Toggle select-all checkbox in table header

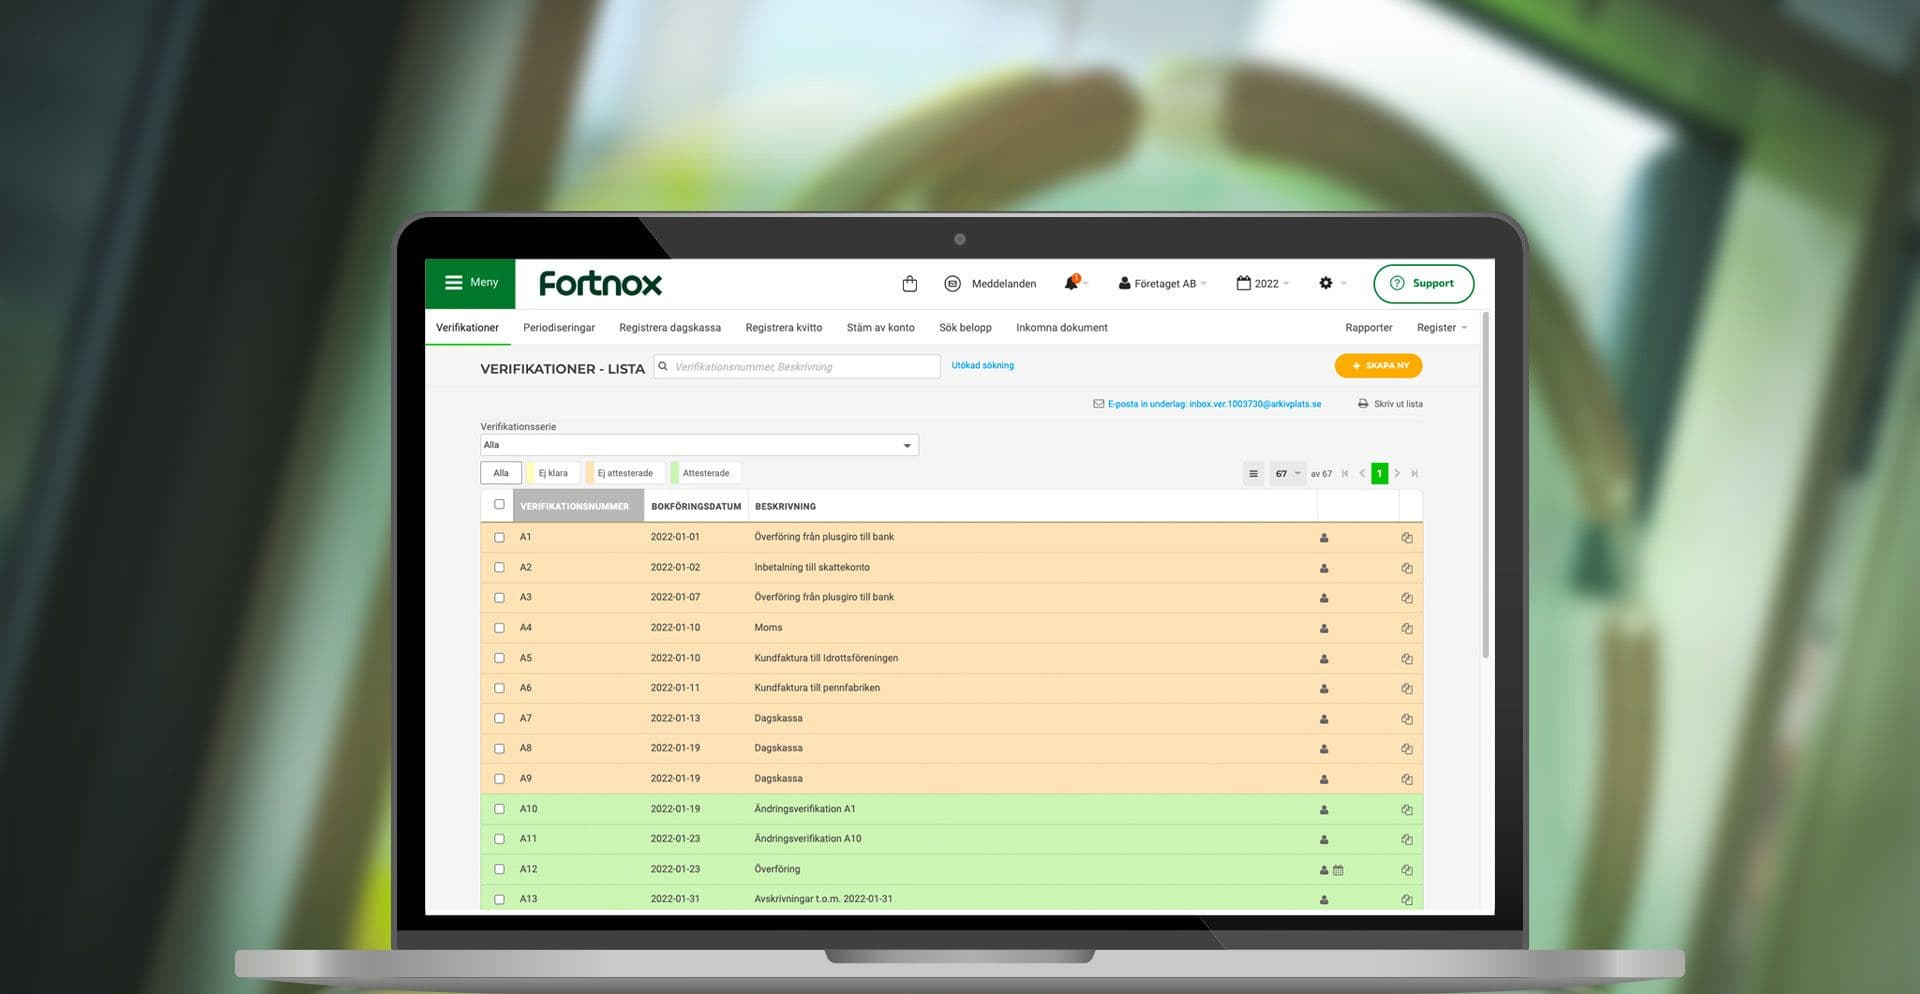click(499, 505)
